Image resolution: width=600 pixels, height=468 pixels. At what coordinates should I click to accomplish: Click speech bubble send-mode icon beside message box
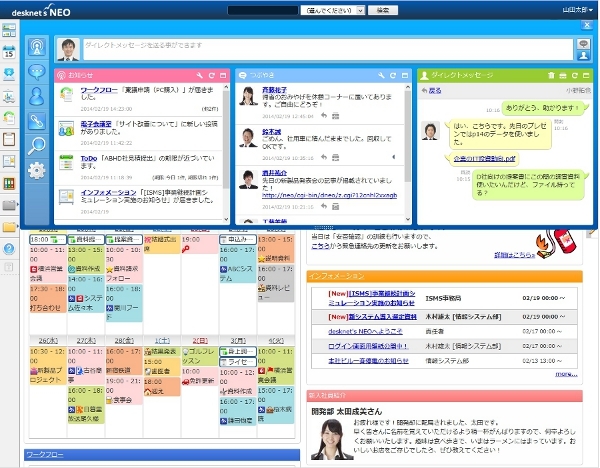pos(583,44)
